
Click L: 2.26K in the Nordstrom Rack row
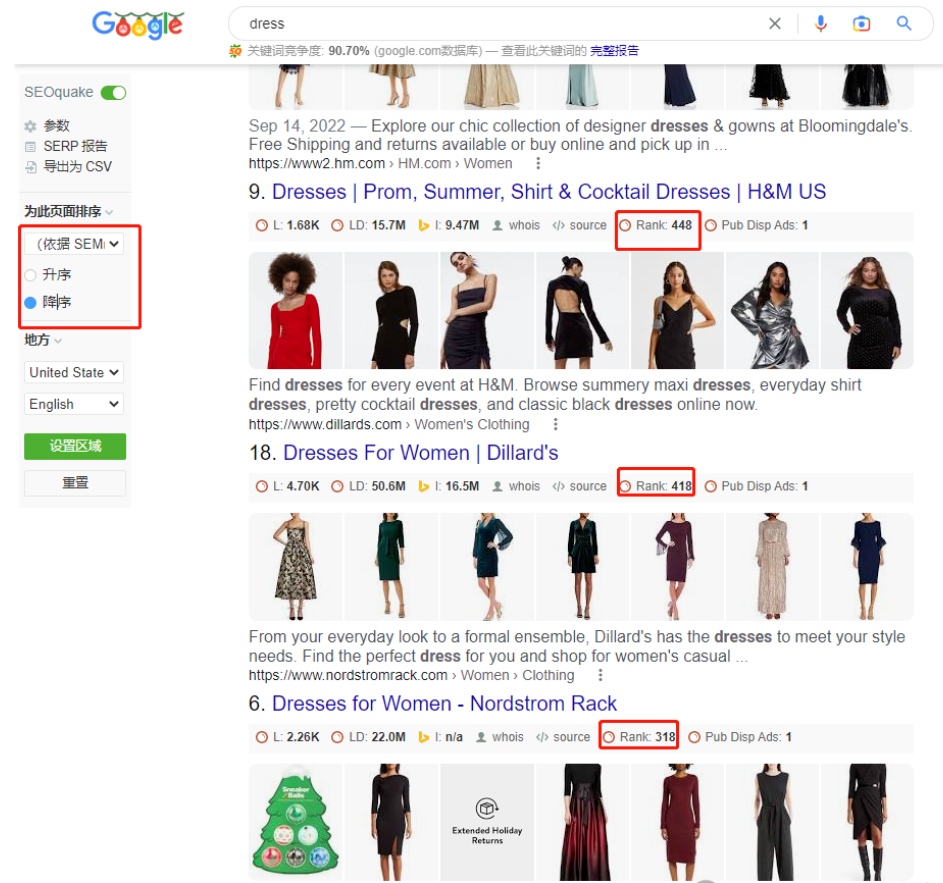coord(287,737)
